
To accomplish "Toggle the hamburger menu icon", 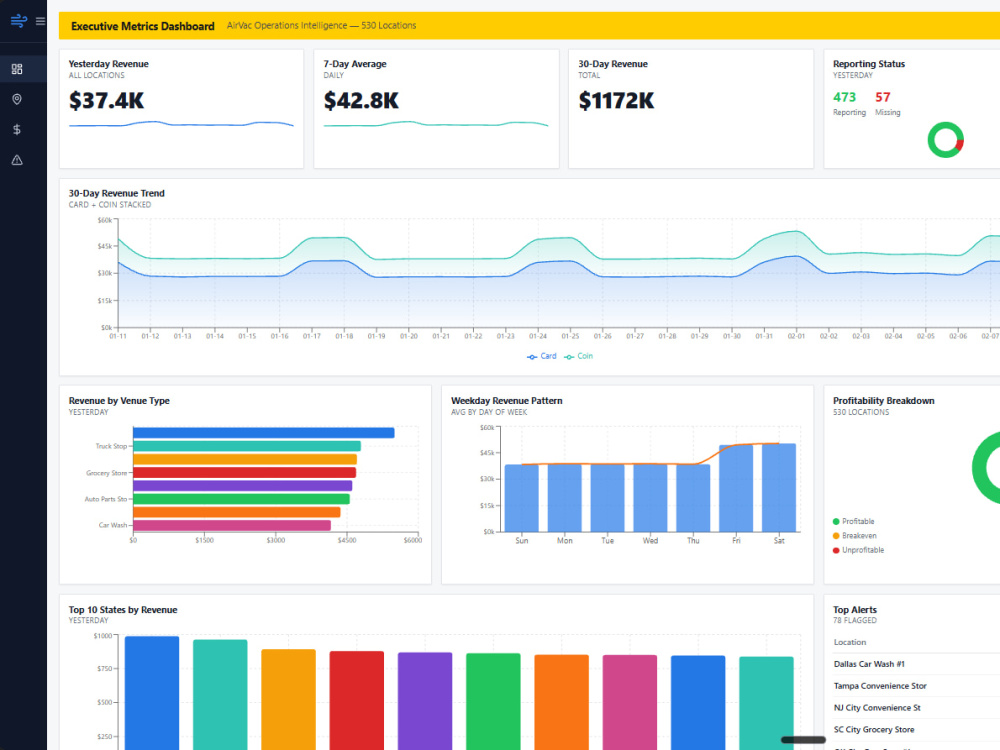I will 40,21.
